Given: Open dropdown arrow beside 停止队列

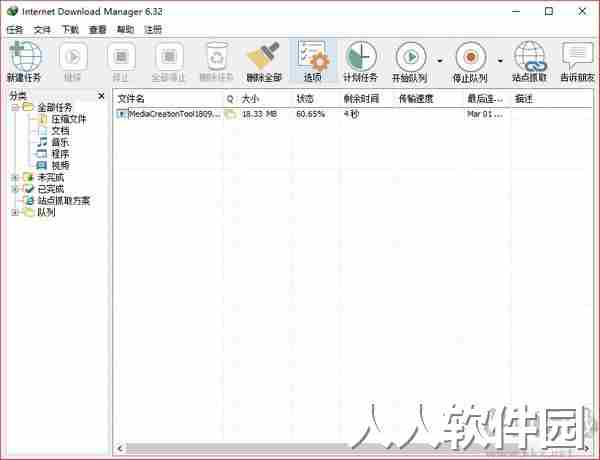Looking at the screenshot, I should coord(500,61).
